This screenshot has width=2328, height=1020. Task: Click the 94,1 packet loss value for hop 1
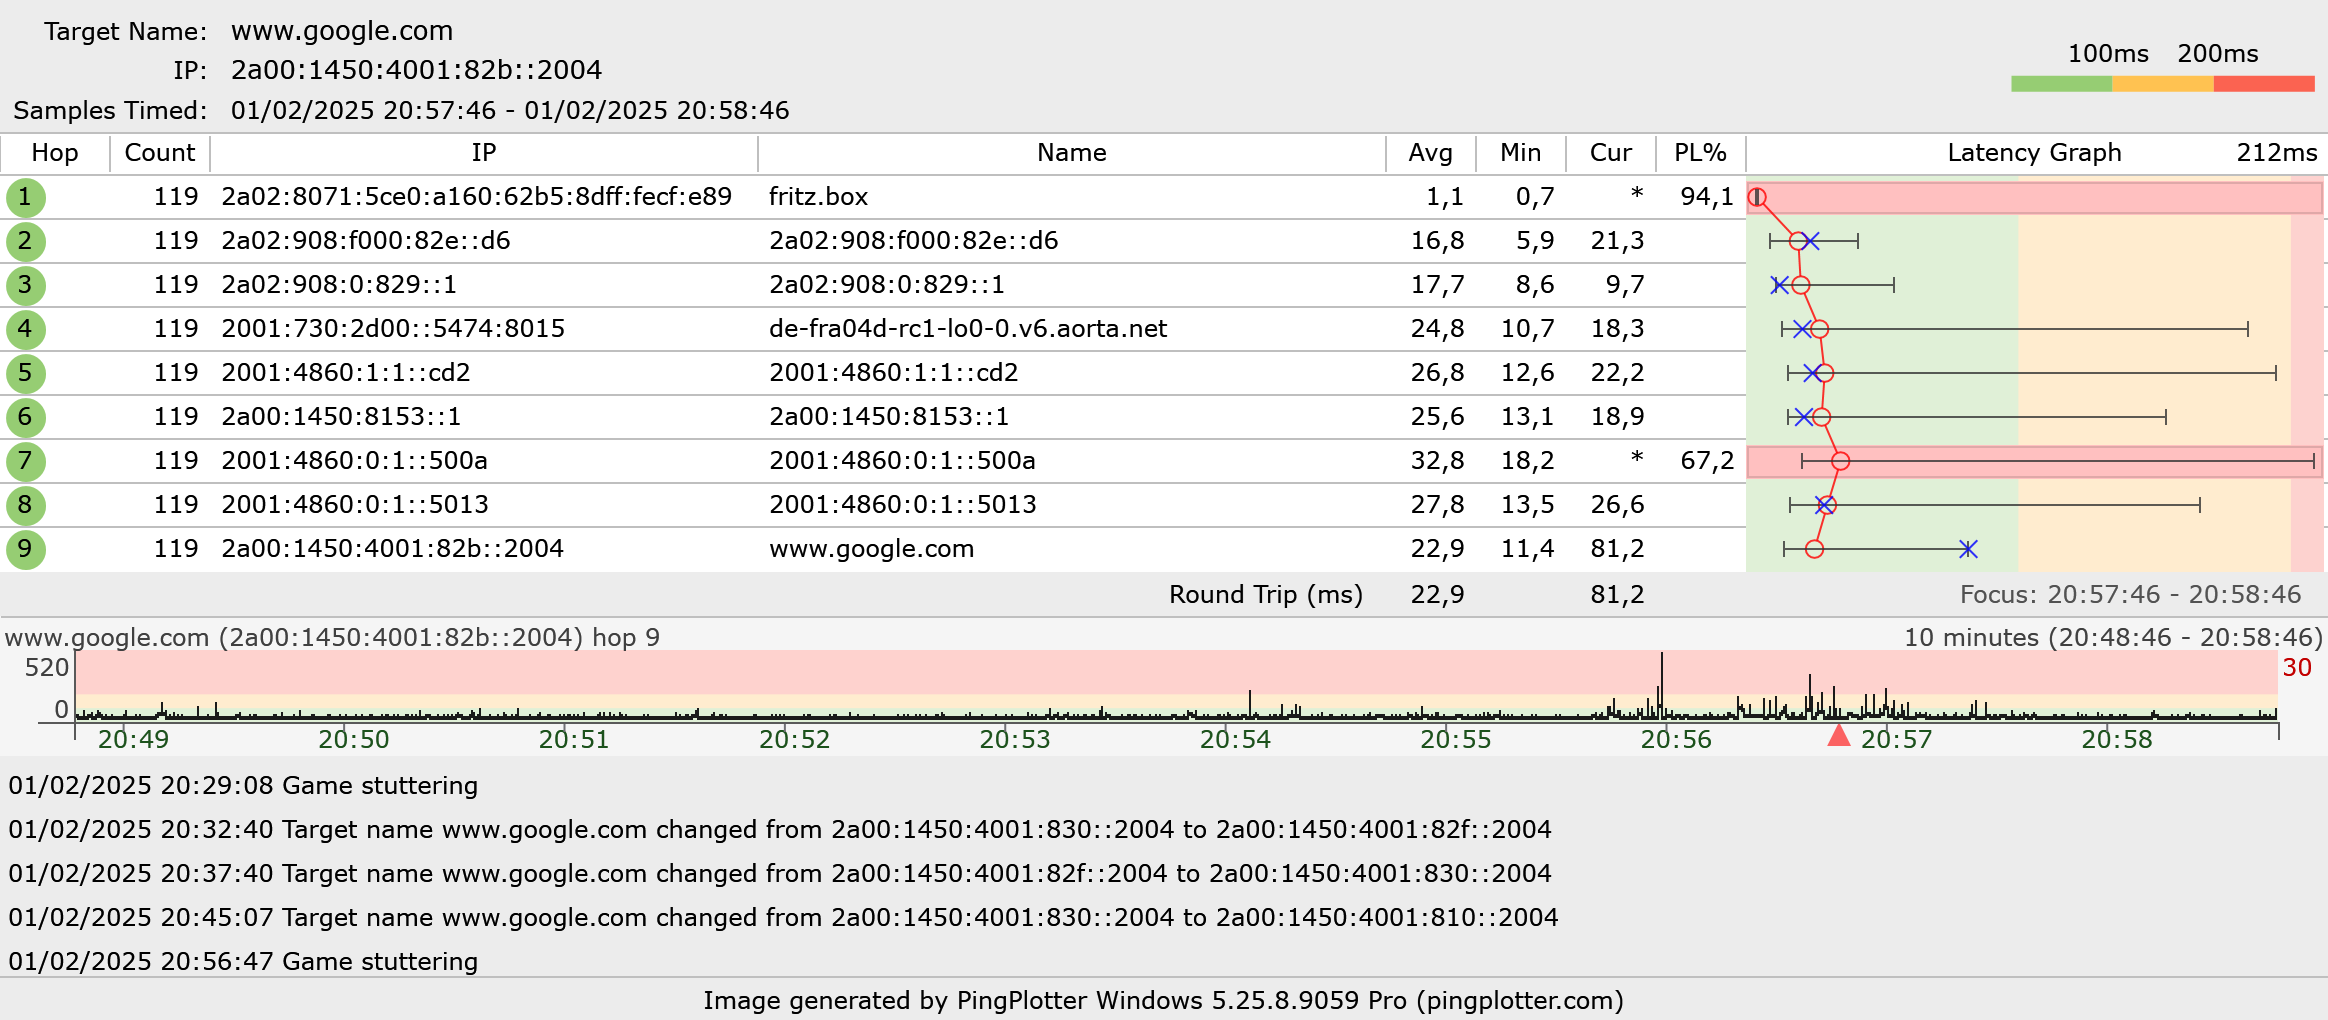(x=1707, y=197)
